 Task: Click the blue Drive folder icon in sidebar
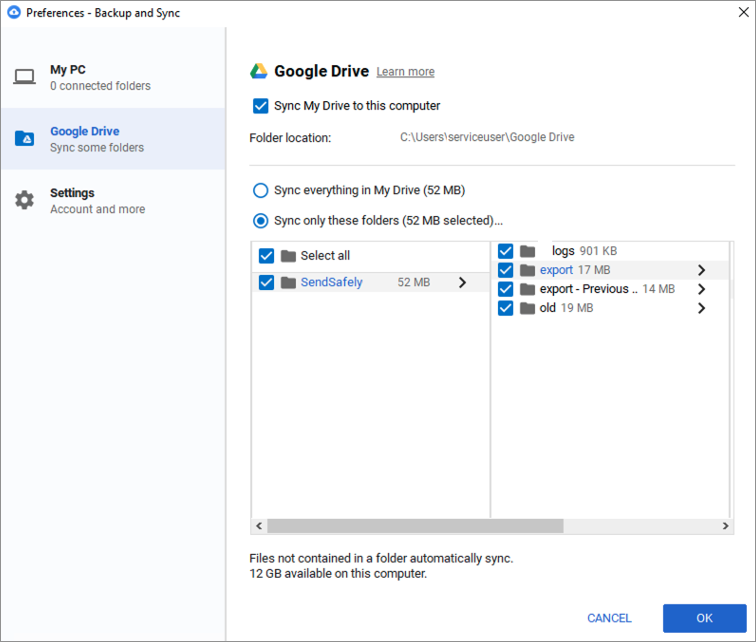[25, 138]
